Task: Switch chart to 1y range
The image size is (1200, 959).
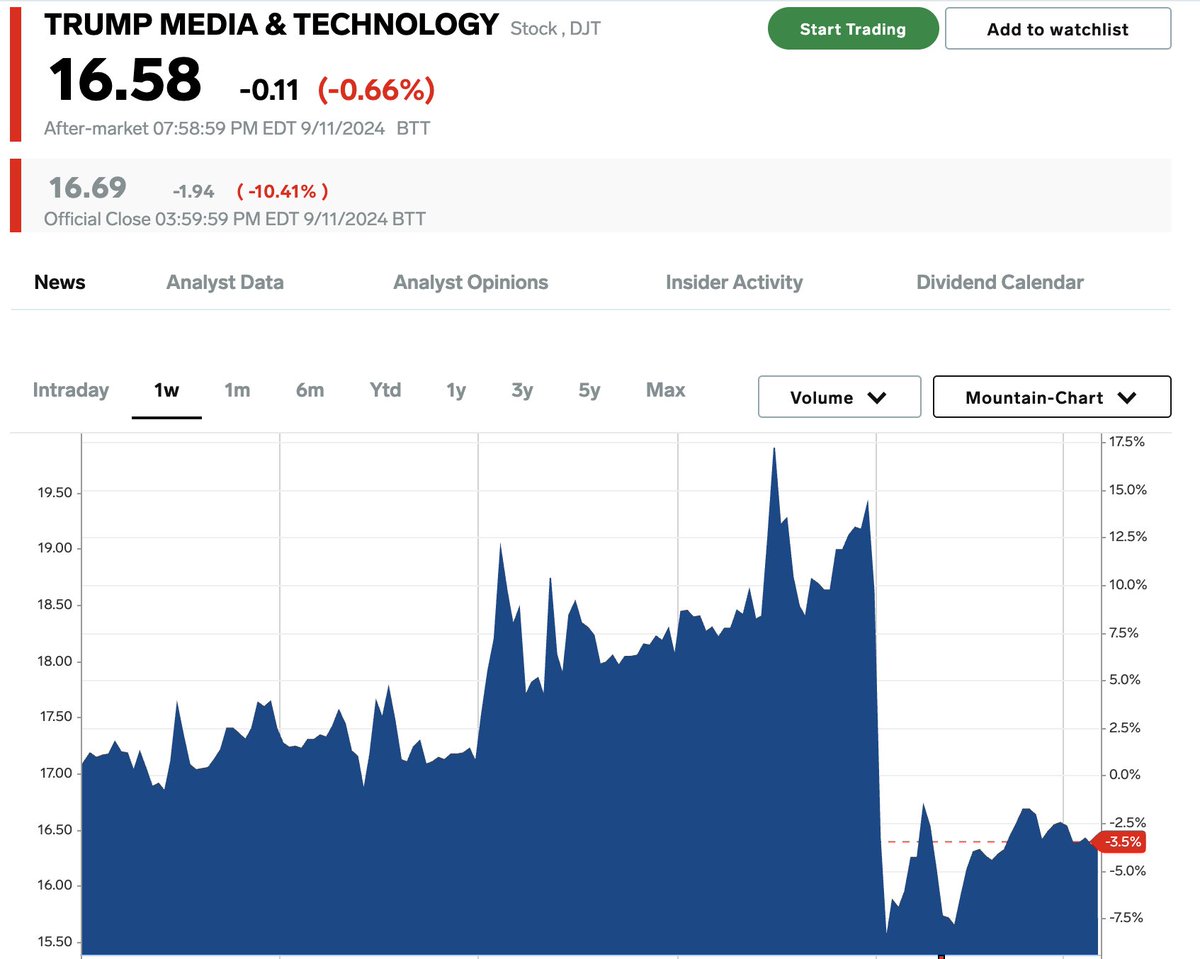Action: [456, 390]
